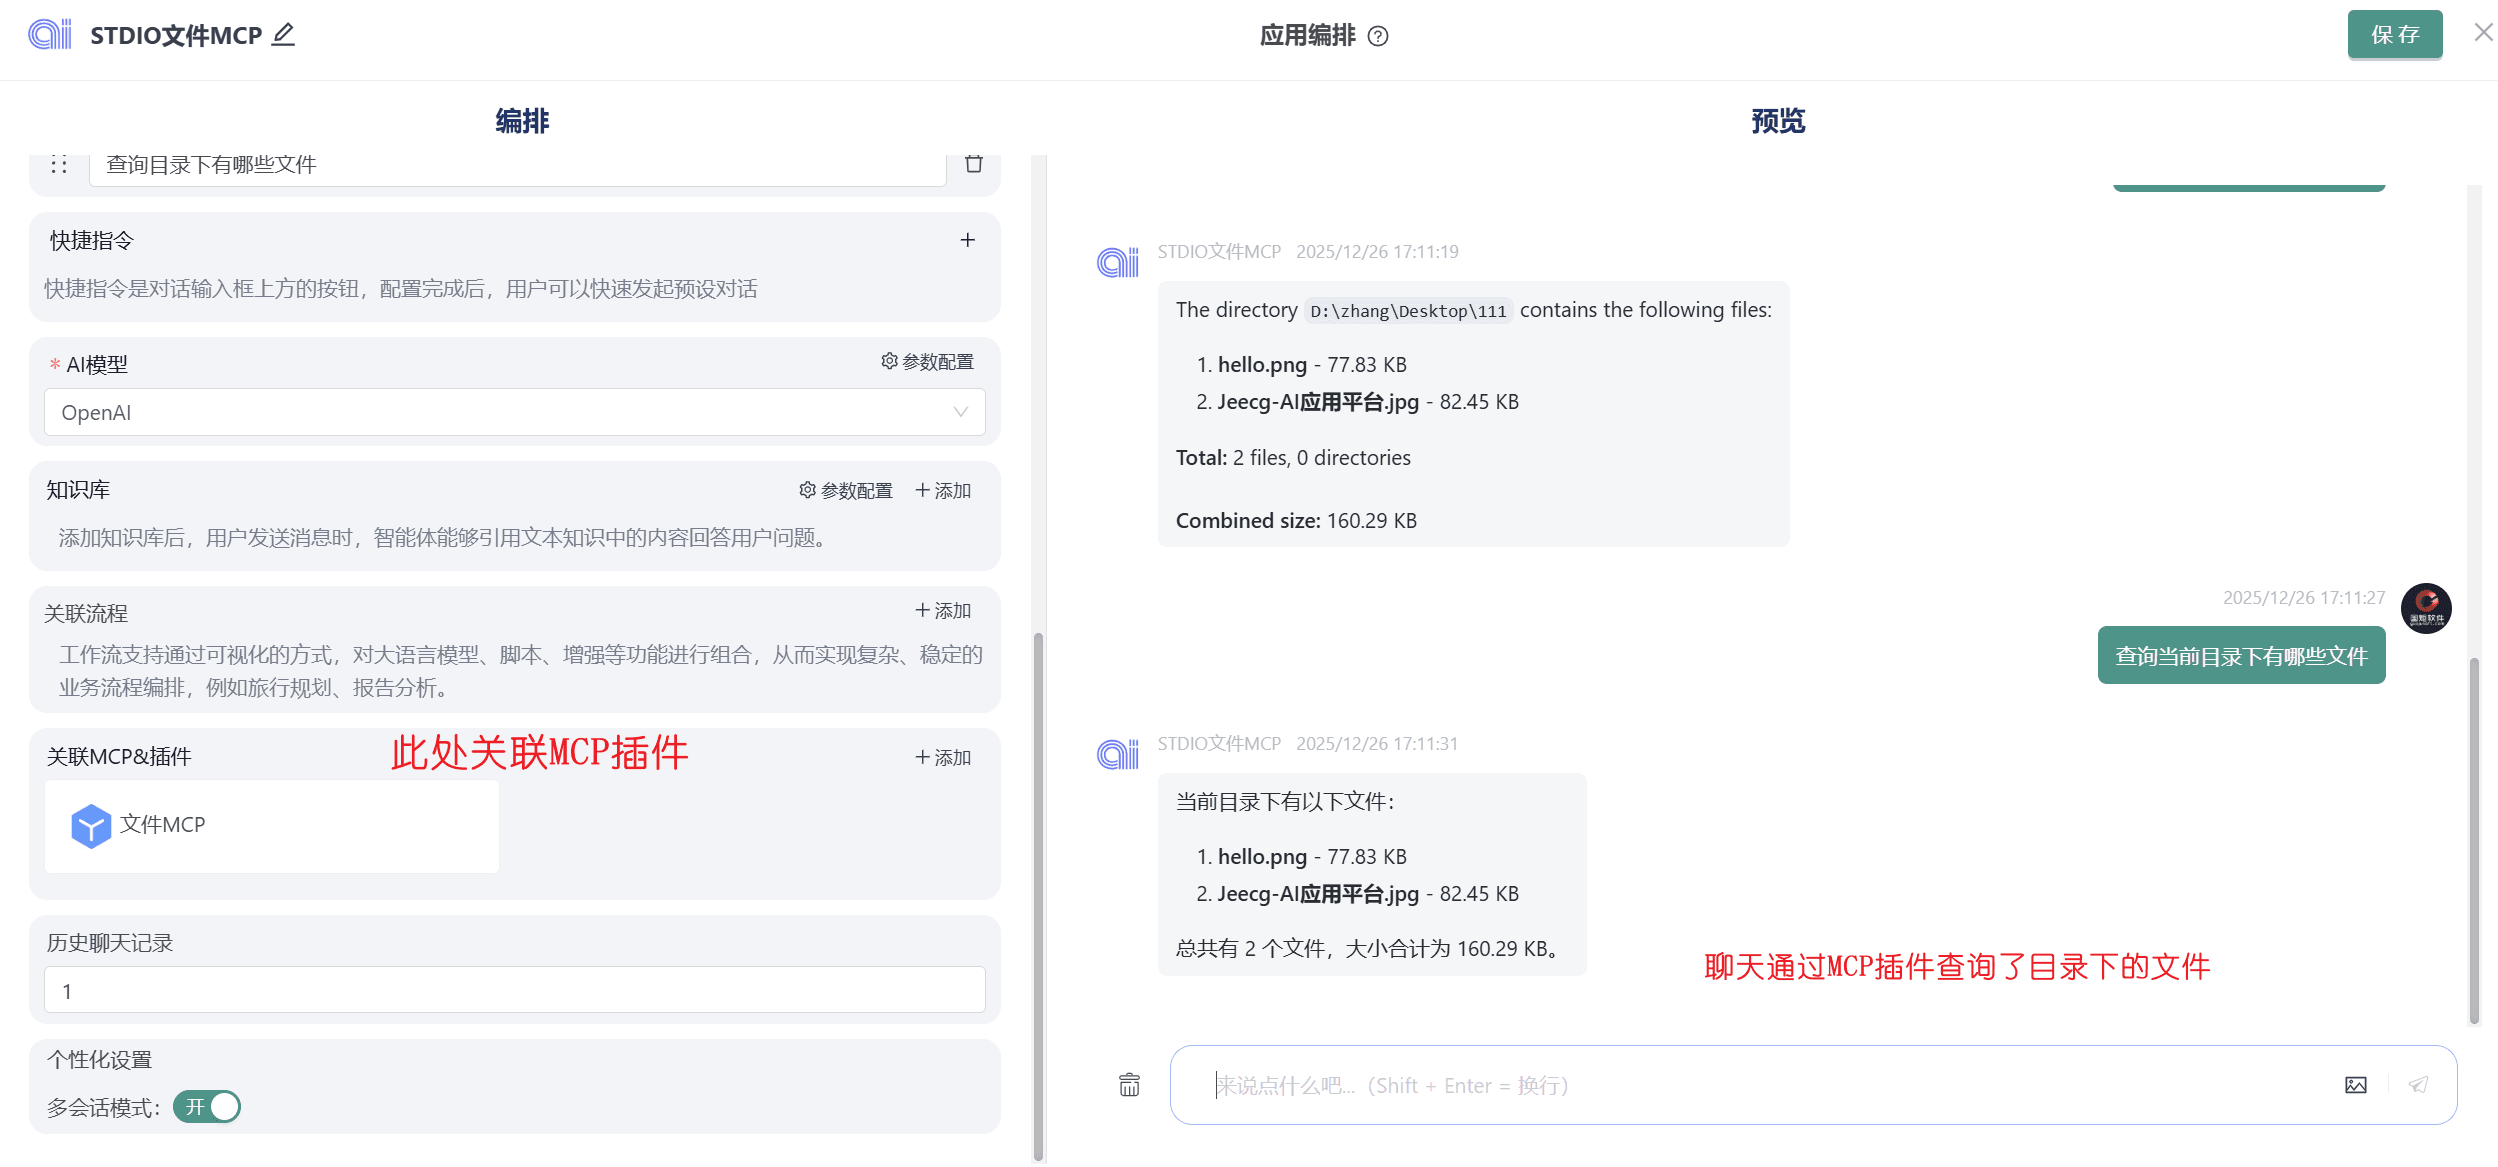The height and width of the screenshot is (1167, 2498).
Task: Click the help icon next to 应用编排
Action: coord(1378,37)
